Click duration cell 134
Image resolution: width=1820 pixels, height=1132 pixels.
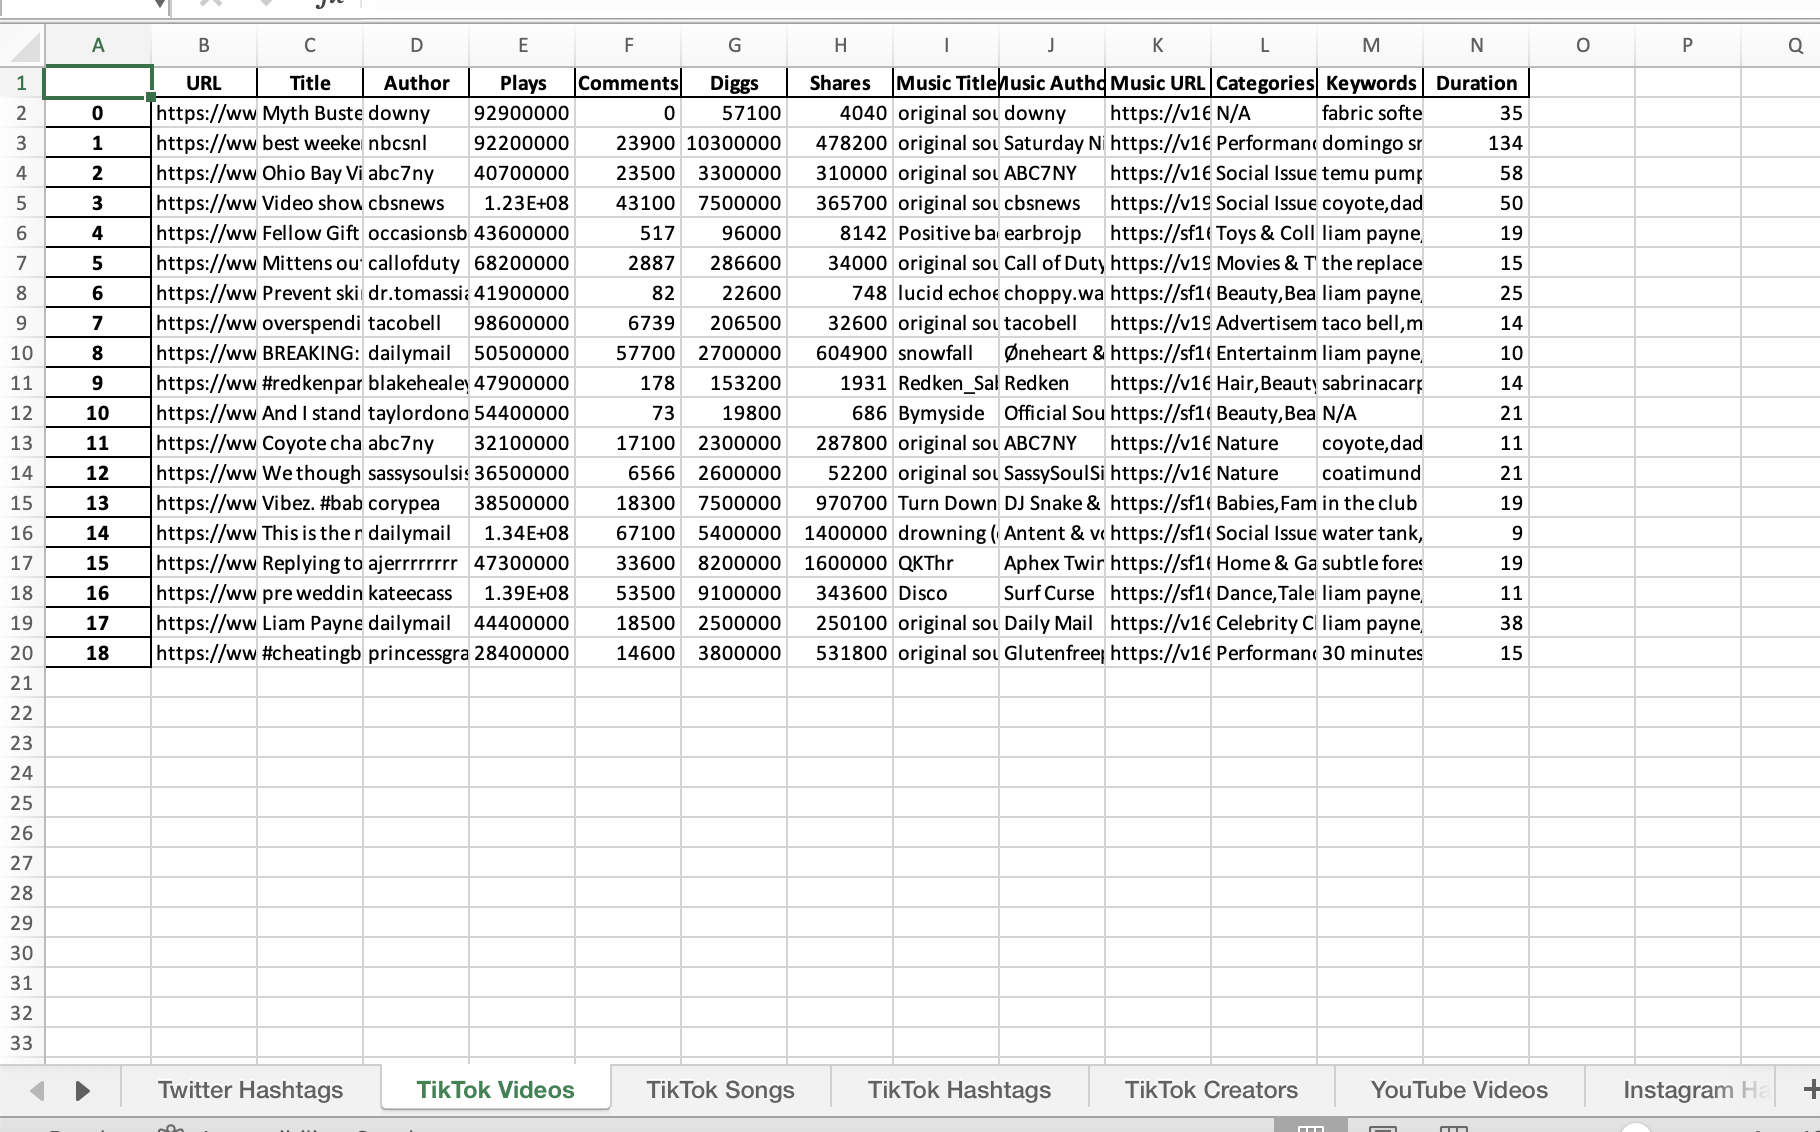coord(1476,143)
